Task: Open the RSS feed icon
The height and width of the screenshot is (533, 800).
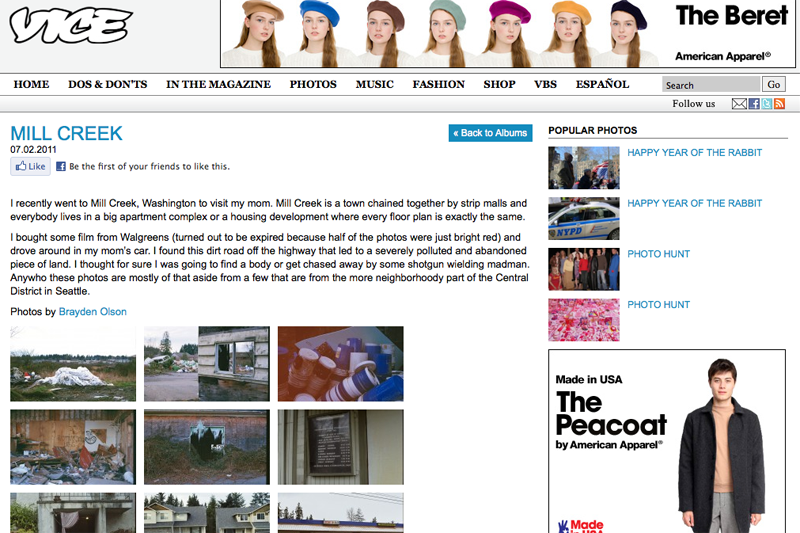Action: (x=779, y=104)
